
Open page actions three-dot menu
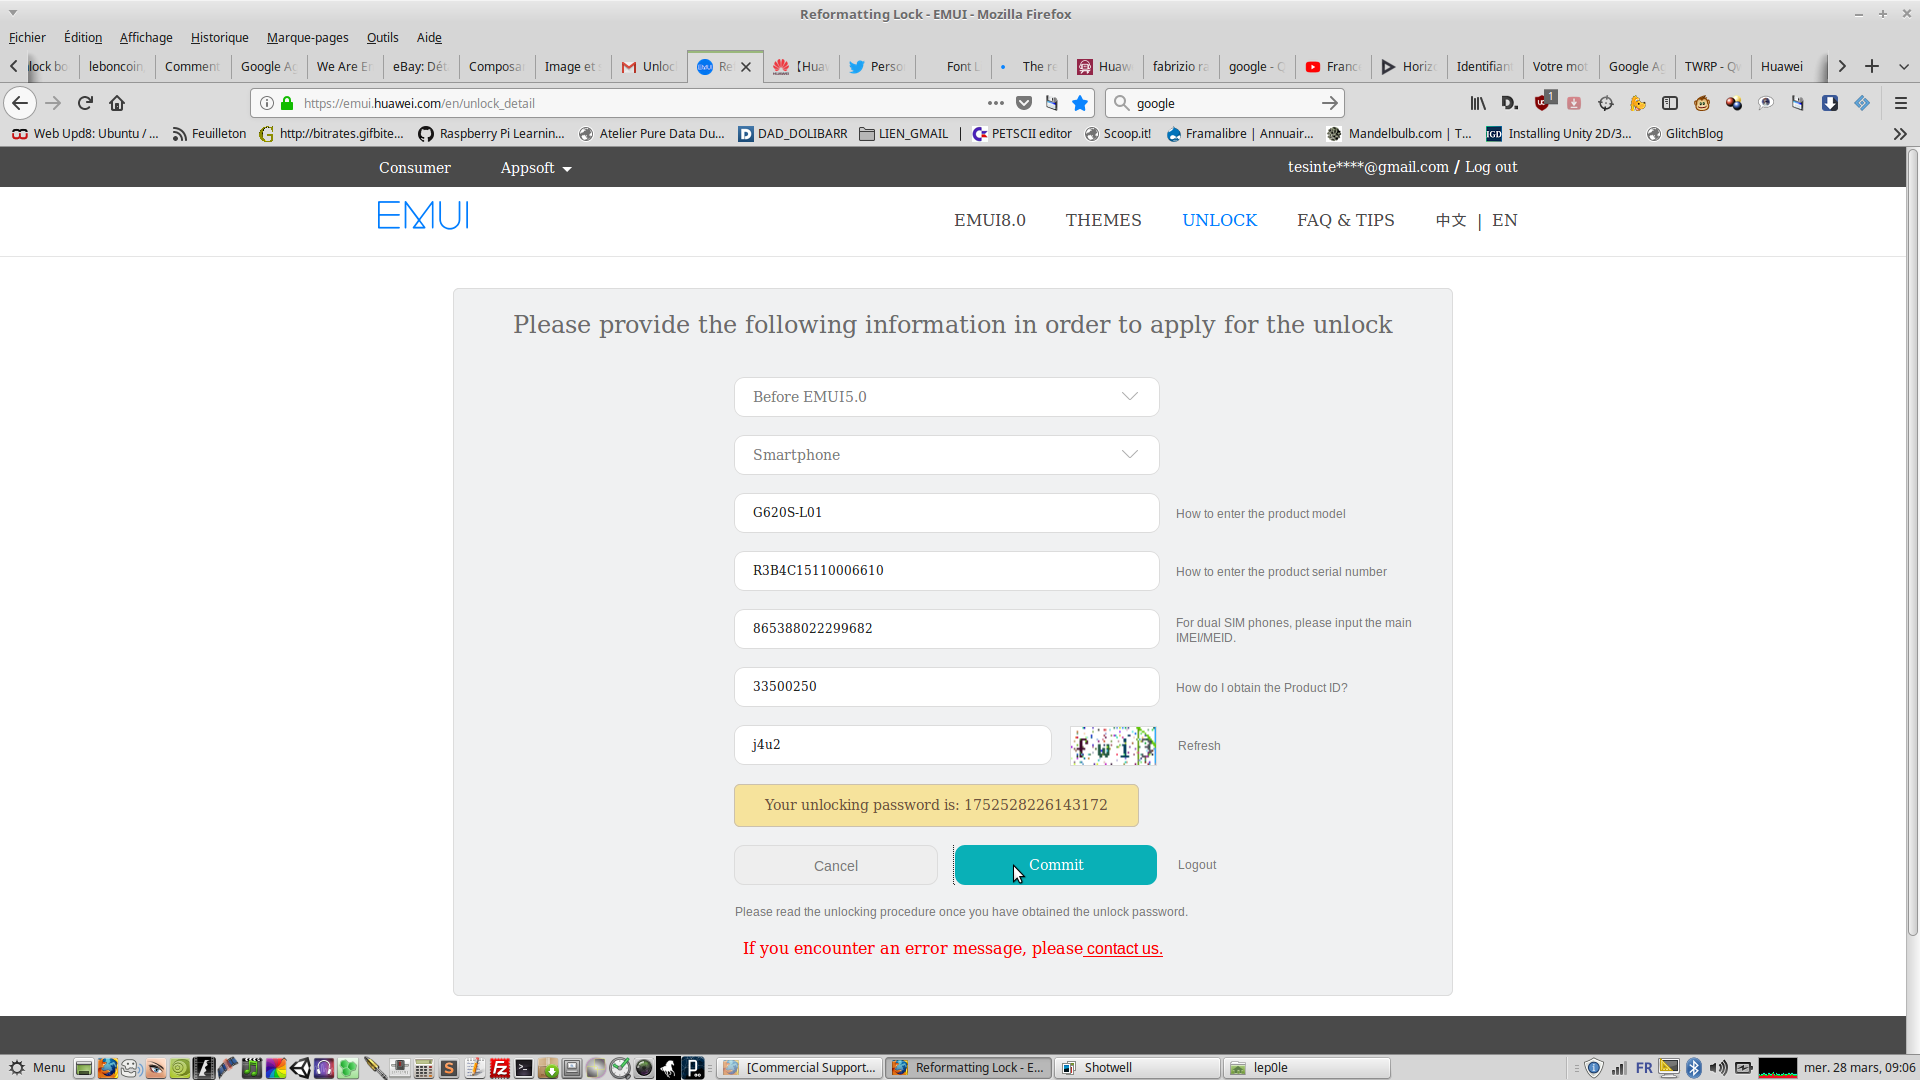click(x=995, y=103)
